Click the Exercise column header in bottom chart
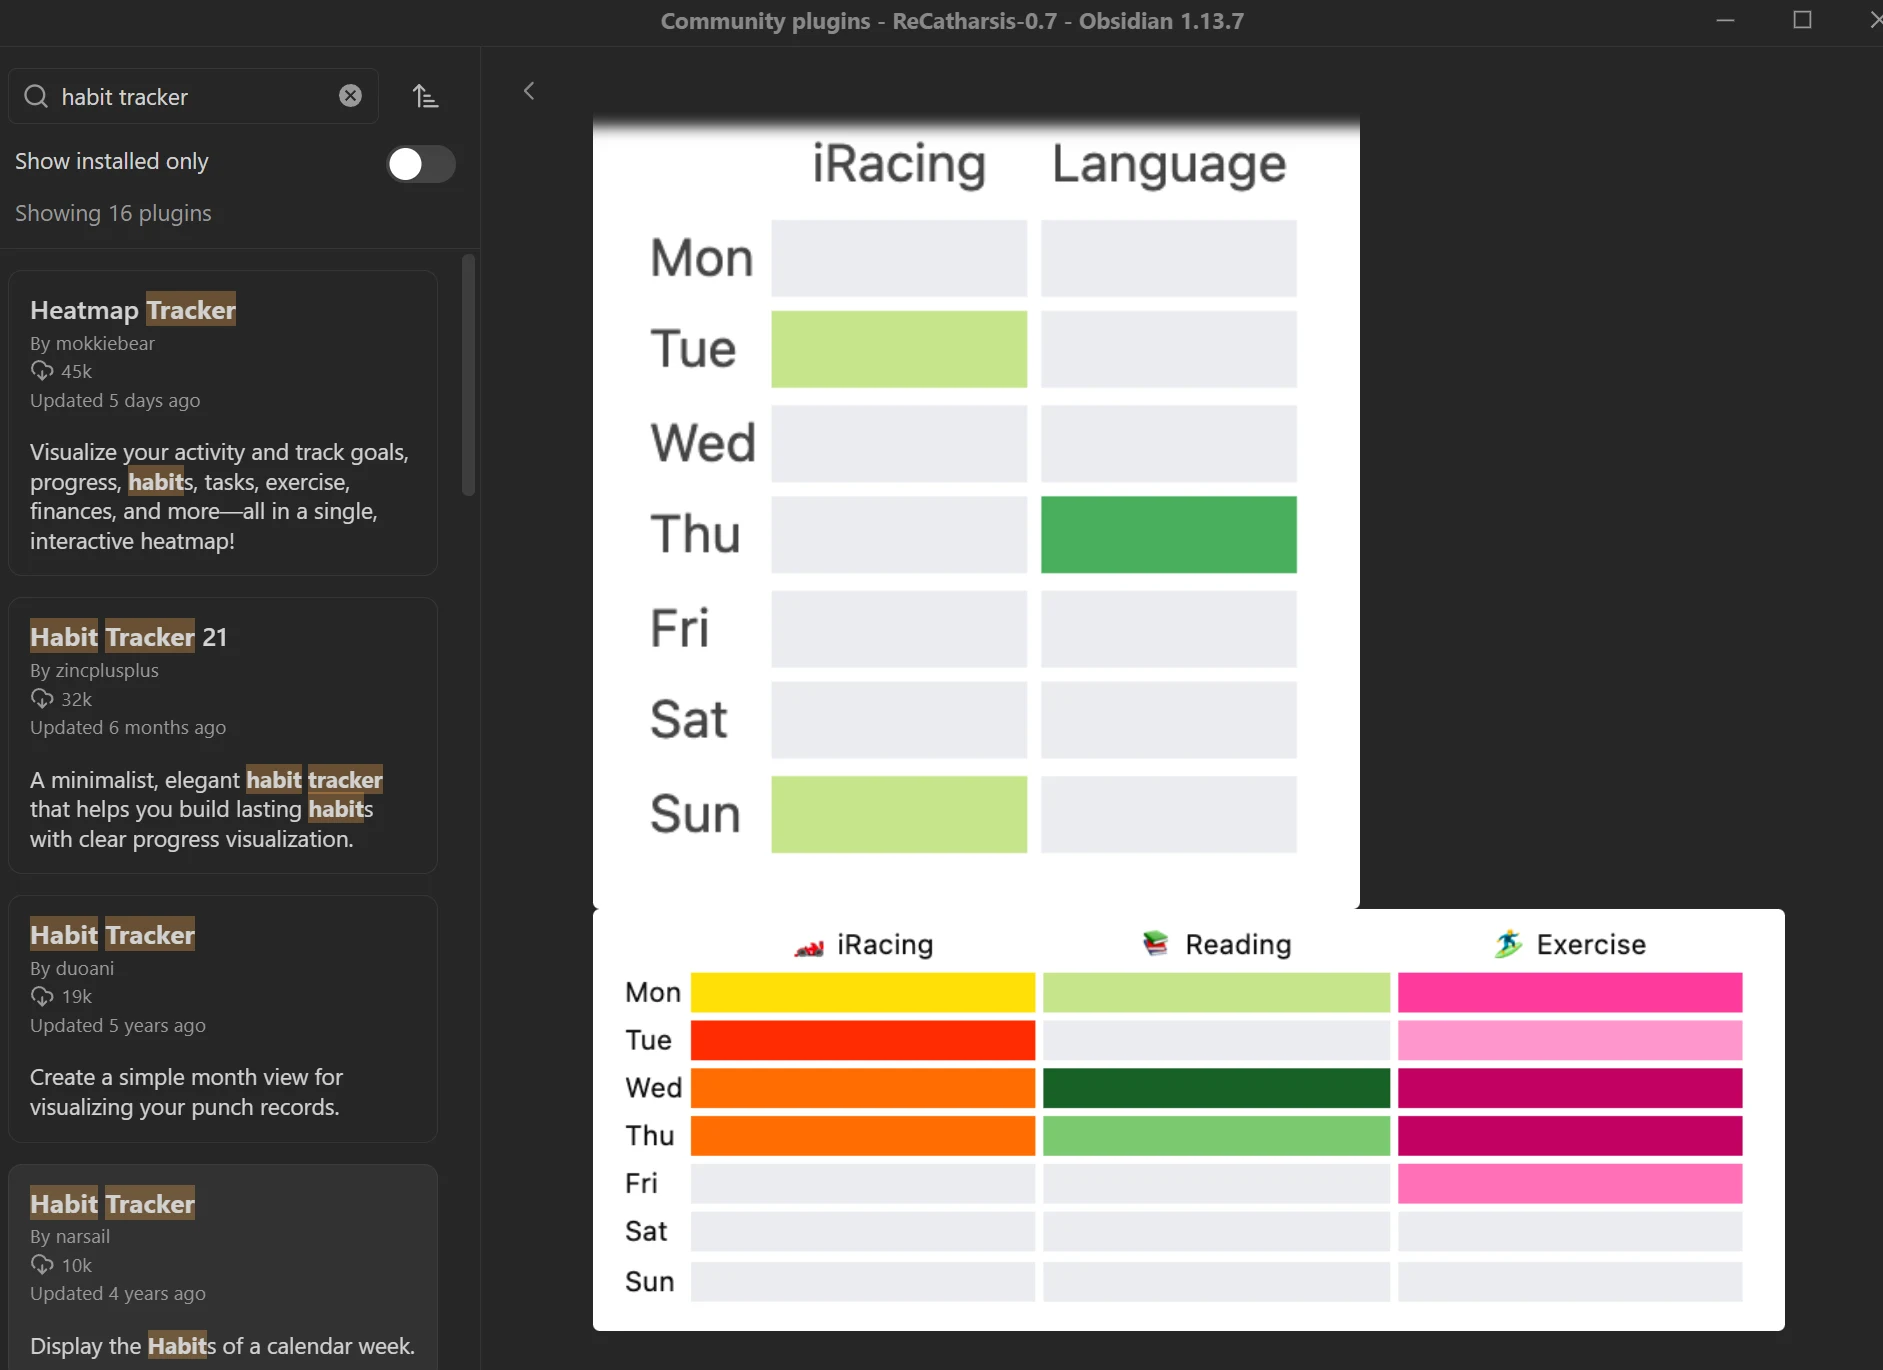Screen dimensions: 1883x1370 click(x=1591, y=944)
